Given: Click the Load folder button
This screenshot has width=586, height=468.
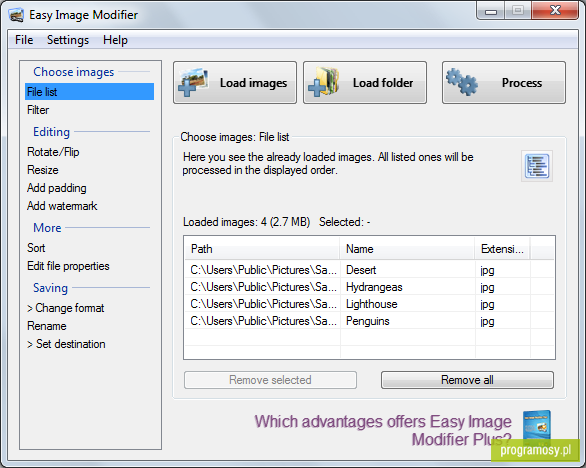Looking at the screenshot, I should click(x=365, y=83).
